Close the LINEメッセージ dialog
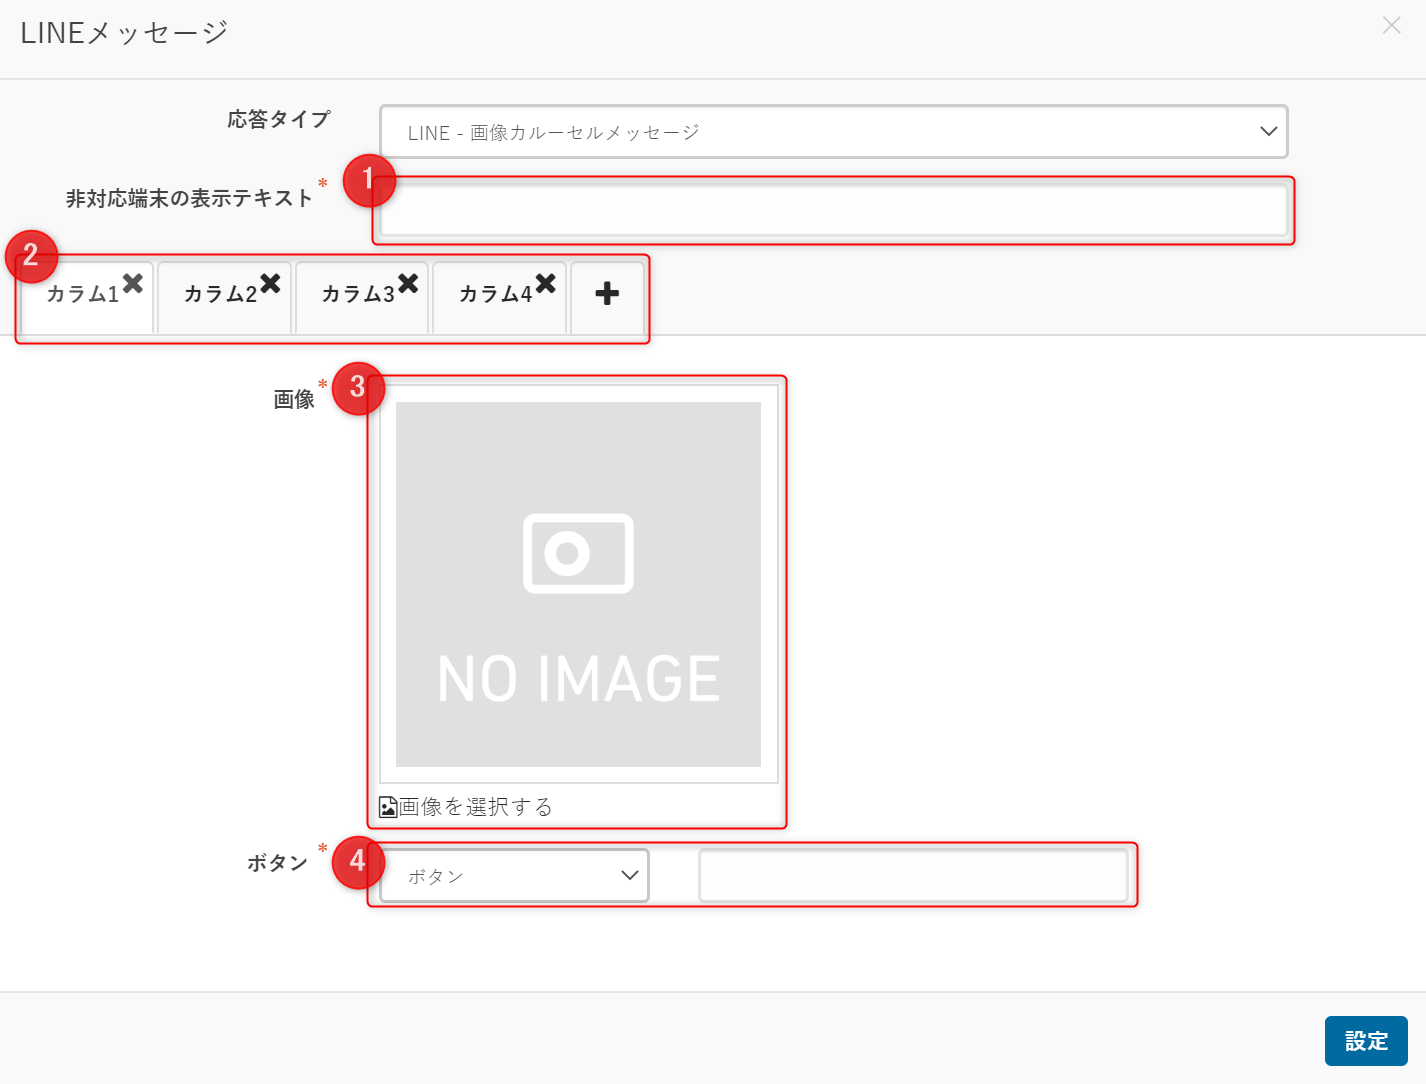Screen dimensions: 1426x1084 (x=1391, y=26)
